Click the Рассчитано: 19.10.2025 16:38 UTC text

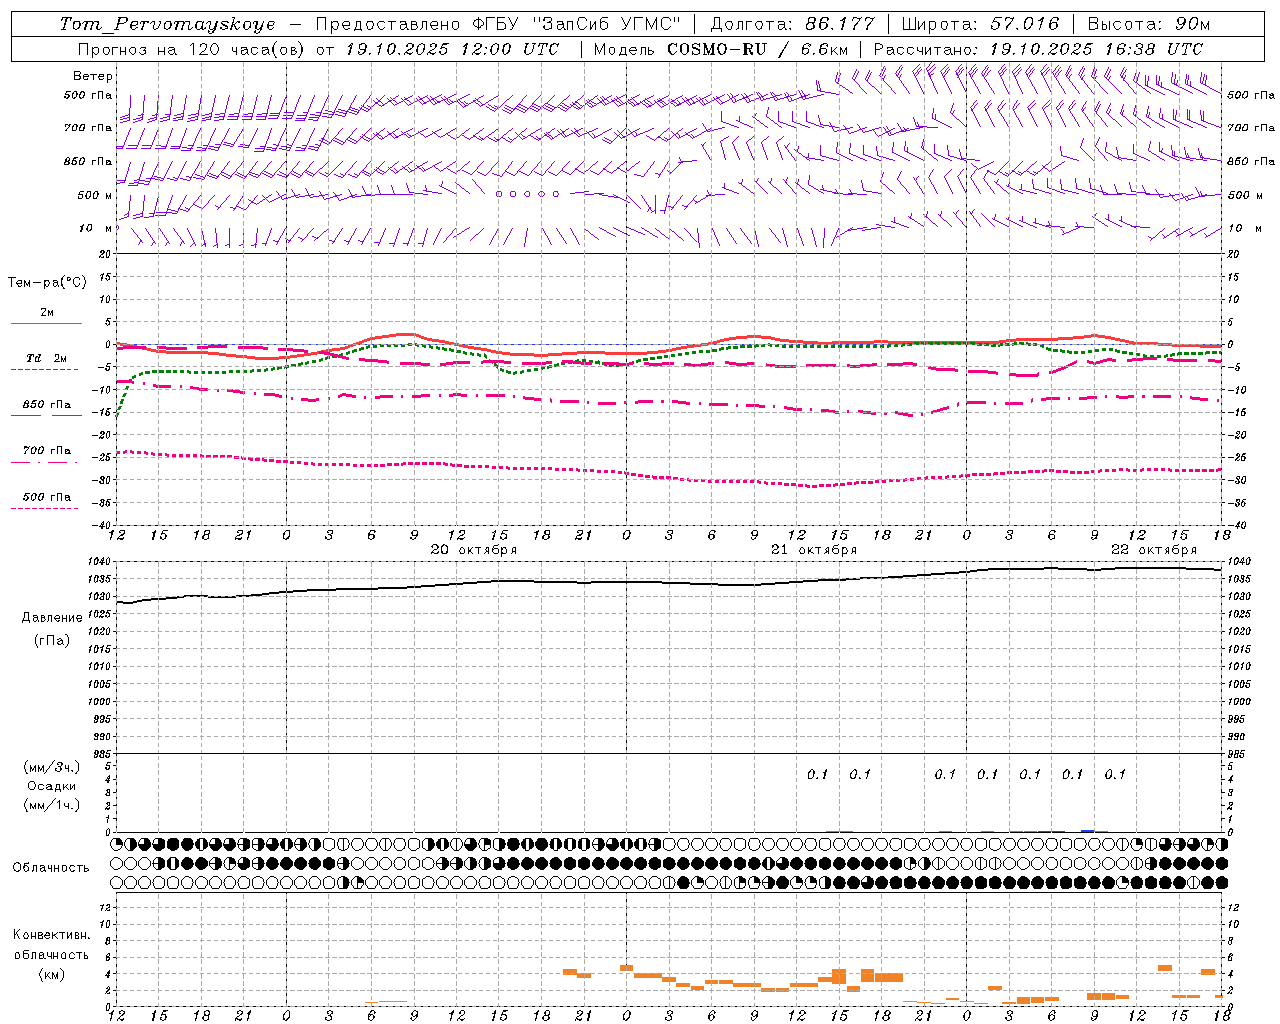pyautogui.click(x=1038, y=48)
